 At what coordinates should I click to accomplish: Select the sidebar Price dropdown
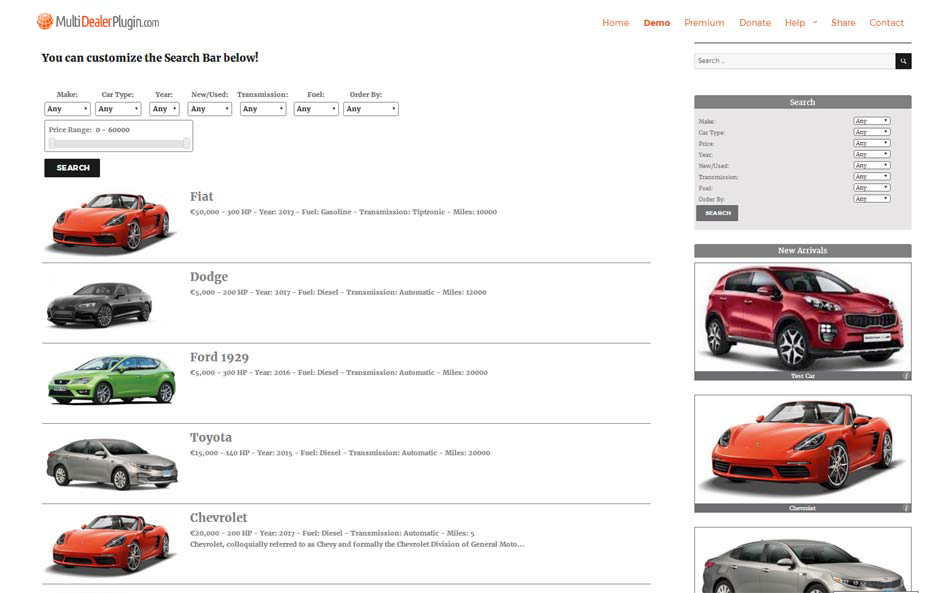(871, 143)
